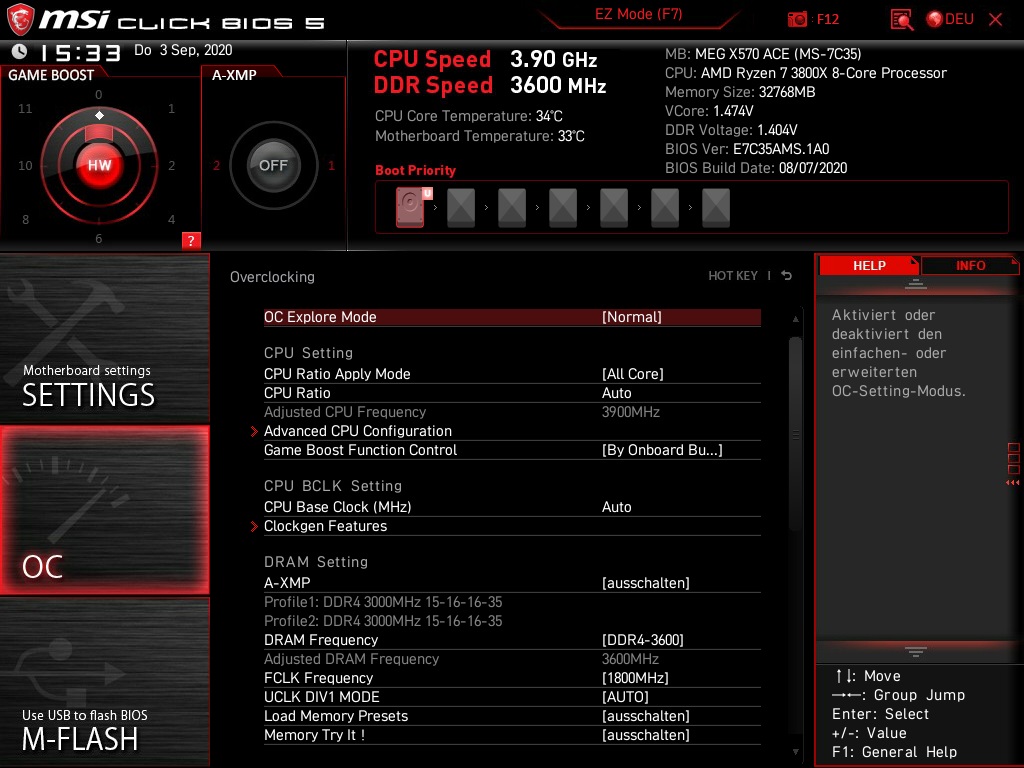Click the clock icon beside the time
This screenshot has width=1024, height=768.
point(20,51)
